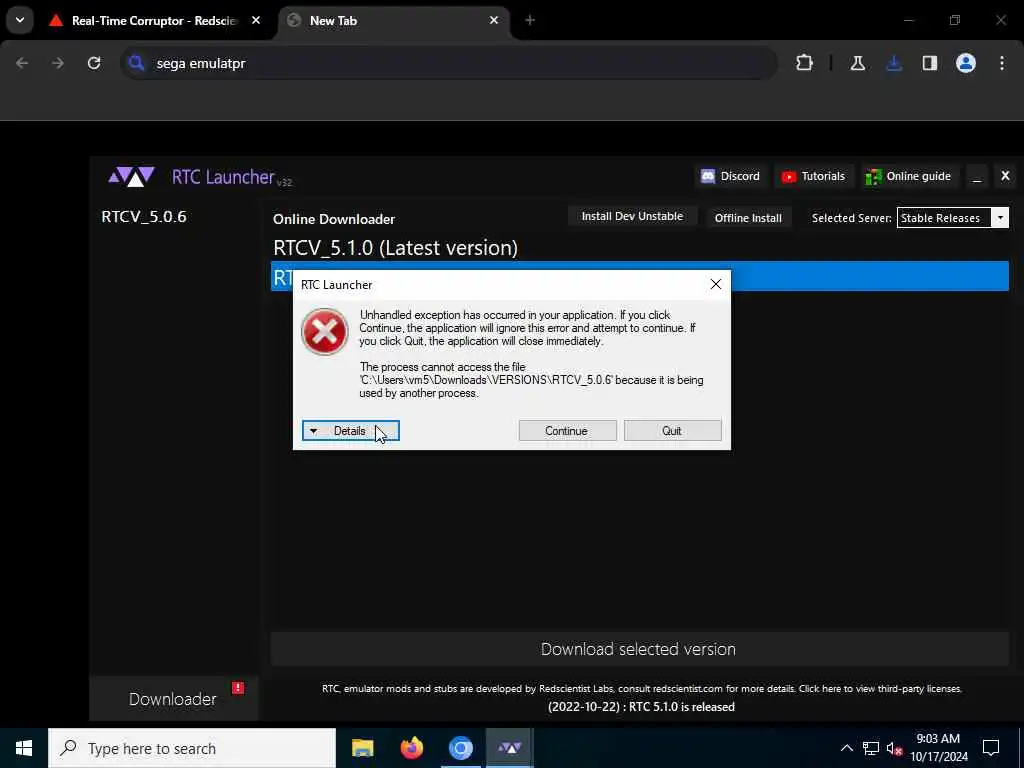This screenshot has height=768, width=1024.
Task: Close the RTC Launcher error dialog
Action: (x=716, y=284)
